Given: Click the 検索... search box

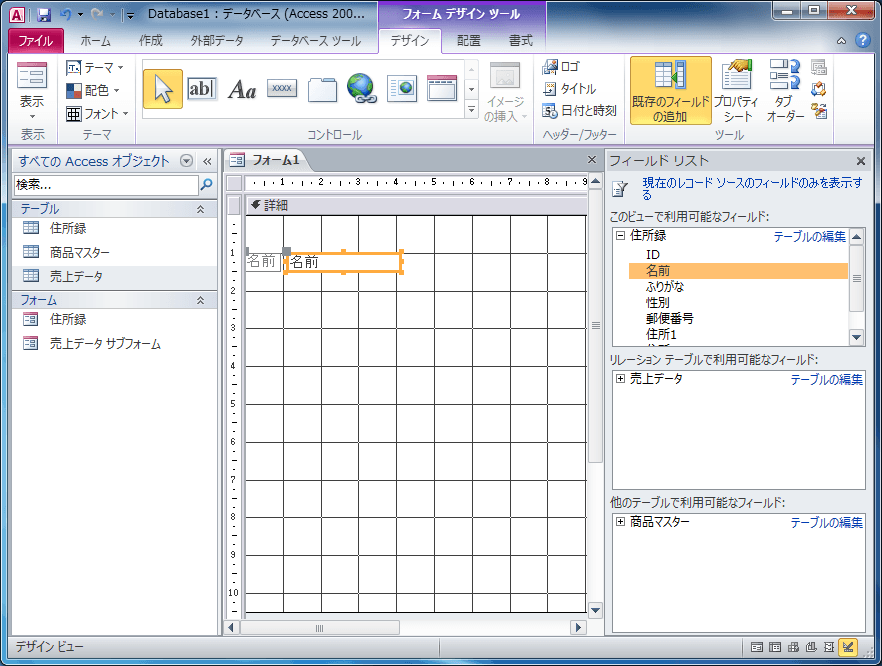Looking at the screenshot, I should (106, 184).
